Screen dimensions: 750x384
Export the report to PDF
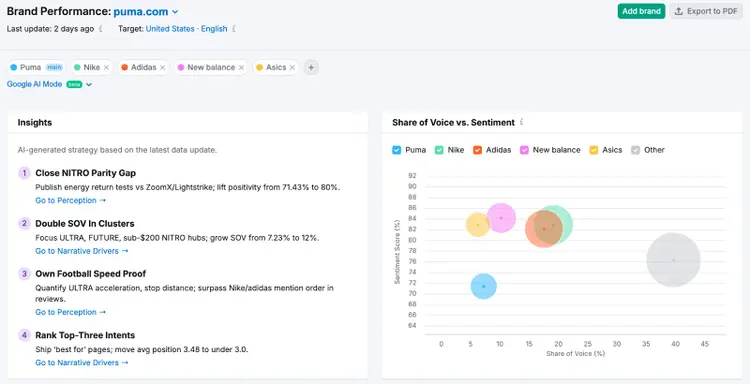pos(706,11)
